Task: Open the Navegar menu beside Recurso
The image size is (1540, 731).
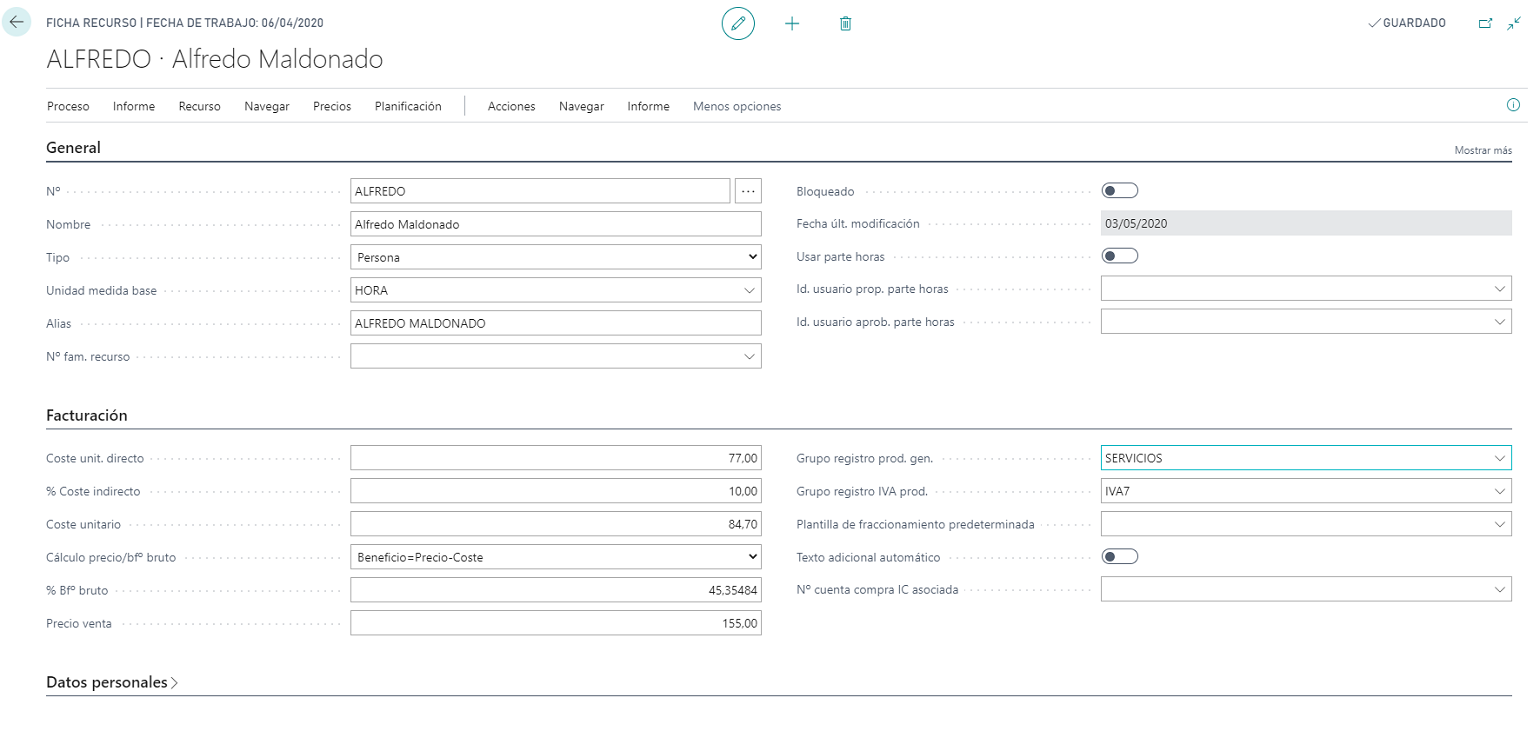Action: (267, 106)
